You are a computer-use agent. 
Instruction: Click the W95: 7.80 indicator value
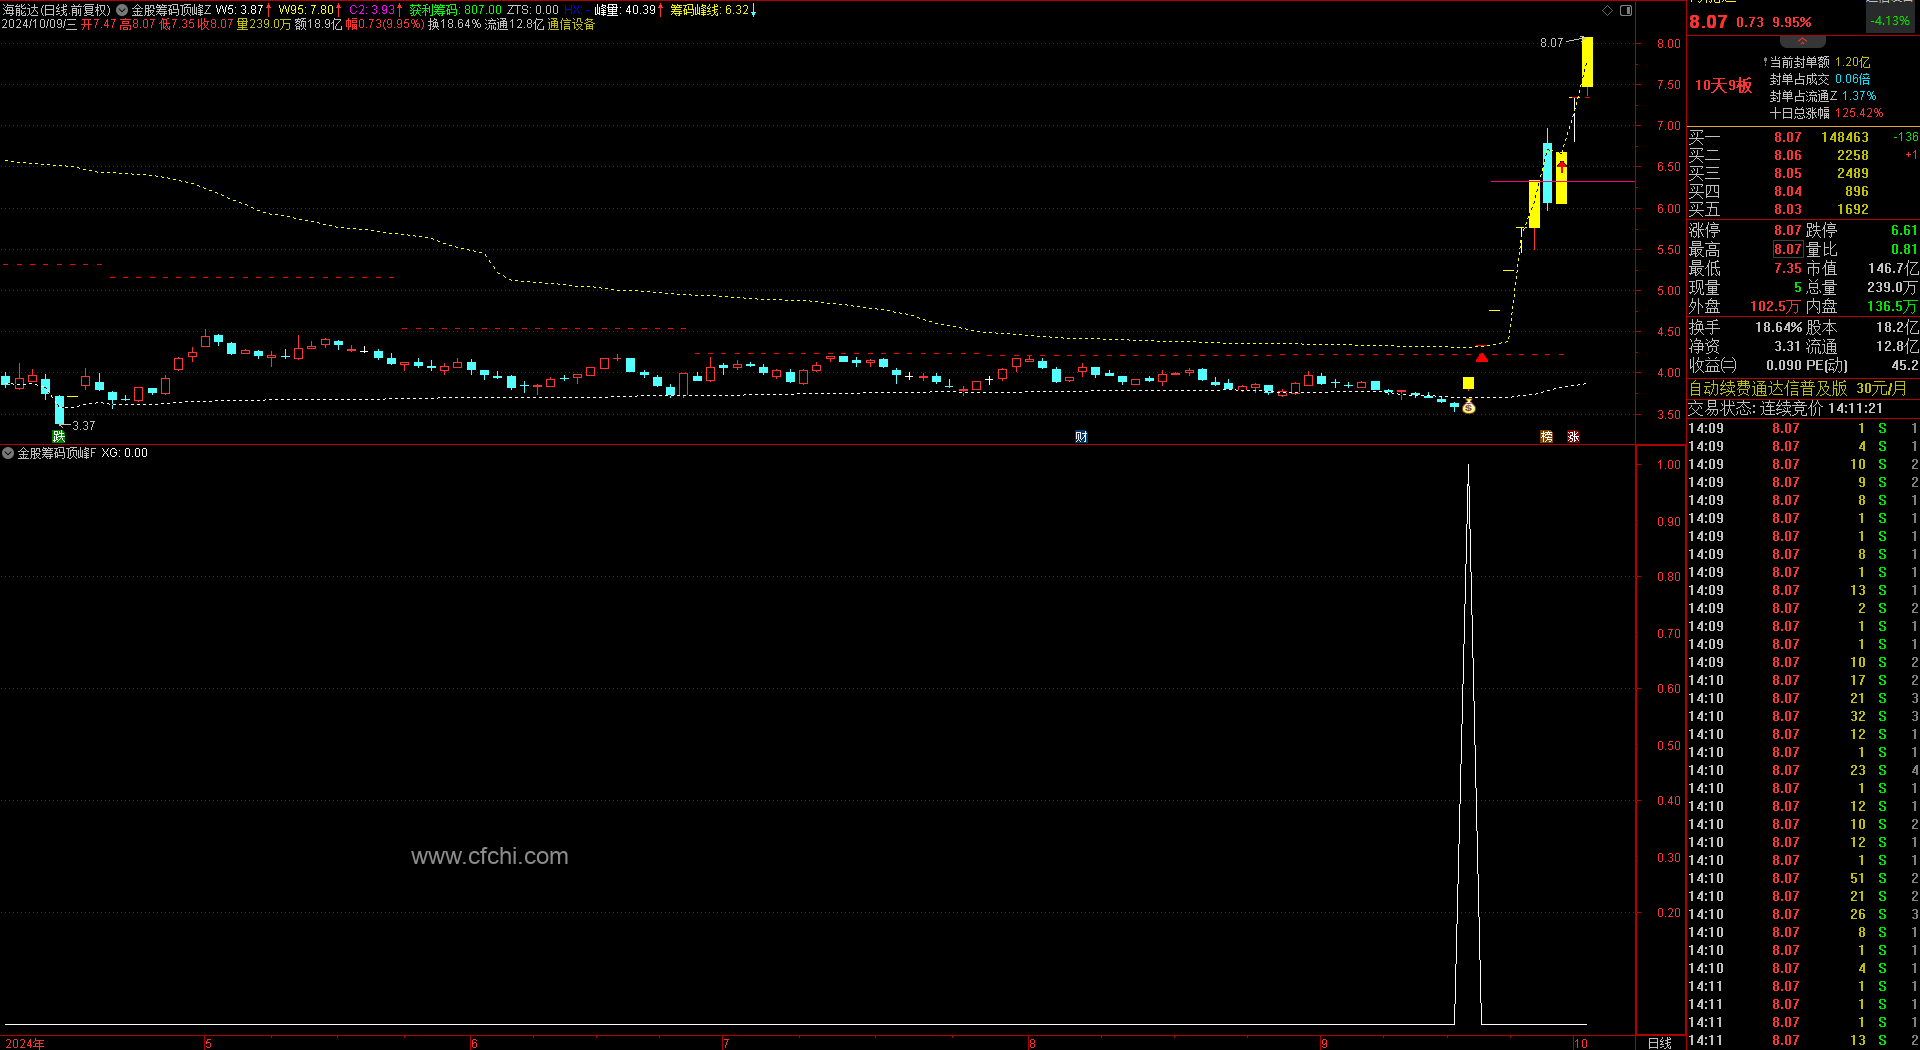tap(310, 10)
